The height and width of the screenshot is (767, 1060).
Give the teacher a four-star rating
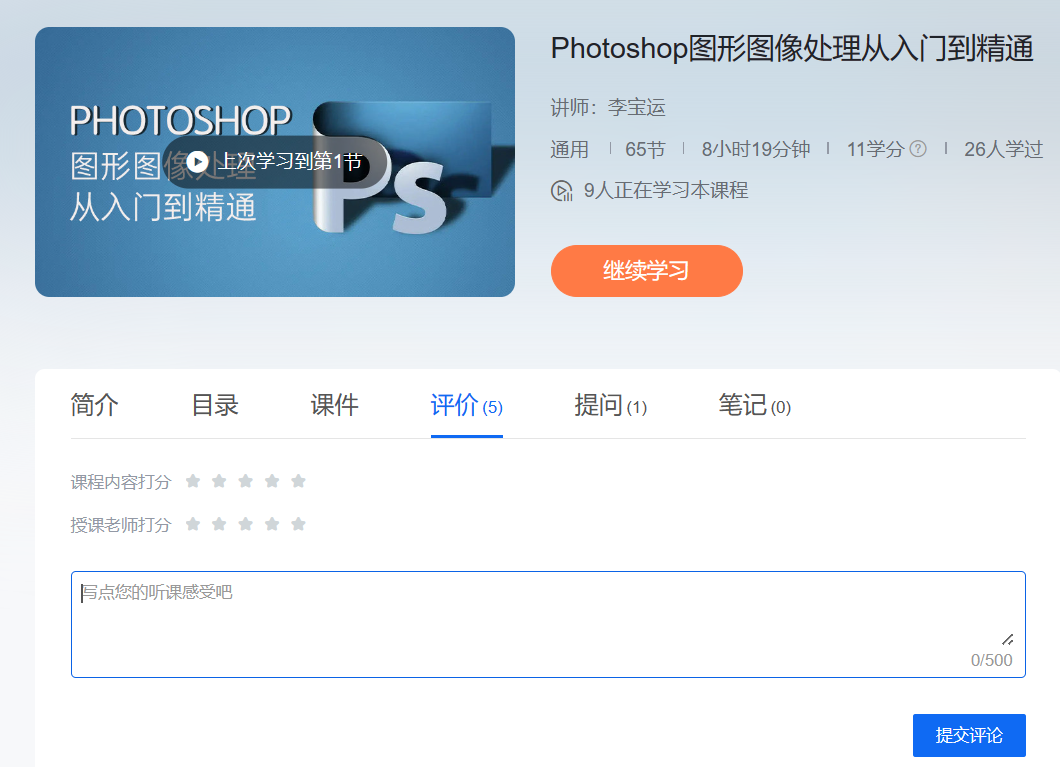point(272,524)
